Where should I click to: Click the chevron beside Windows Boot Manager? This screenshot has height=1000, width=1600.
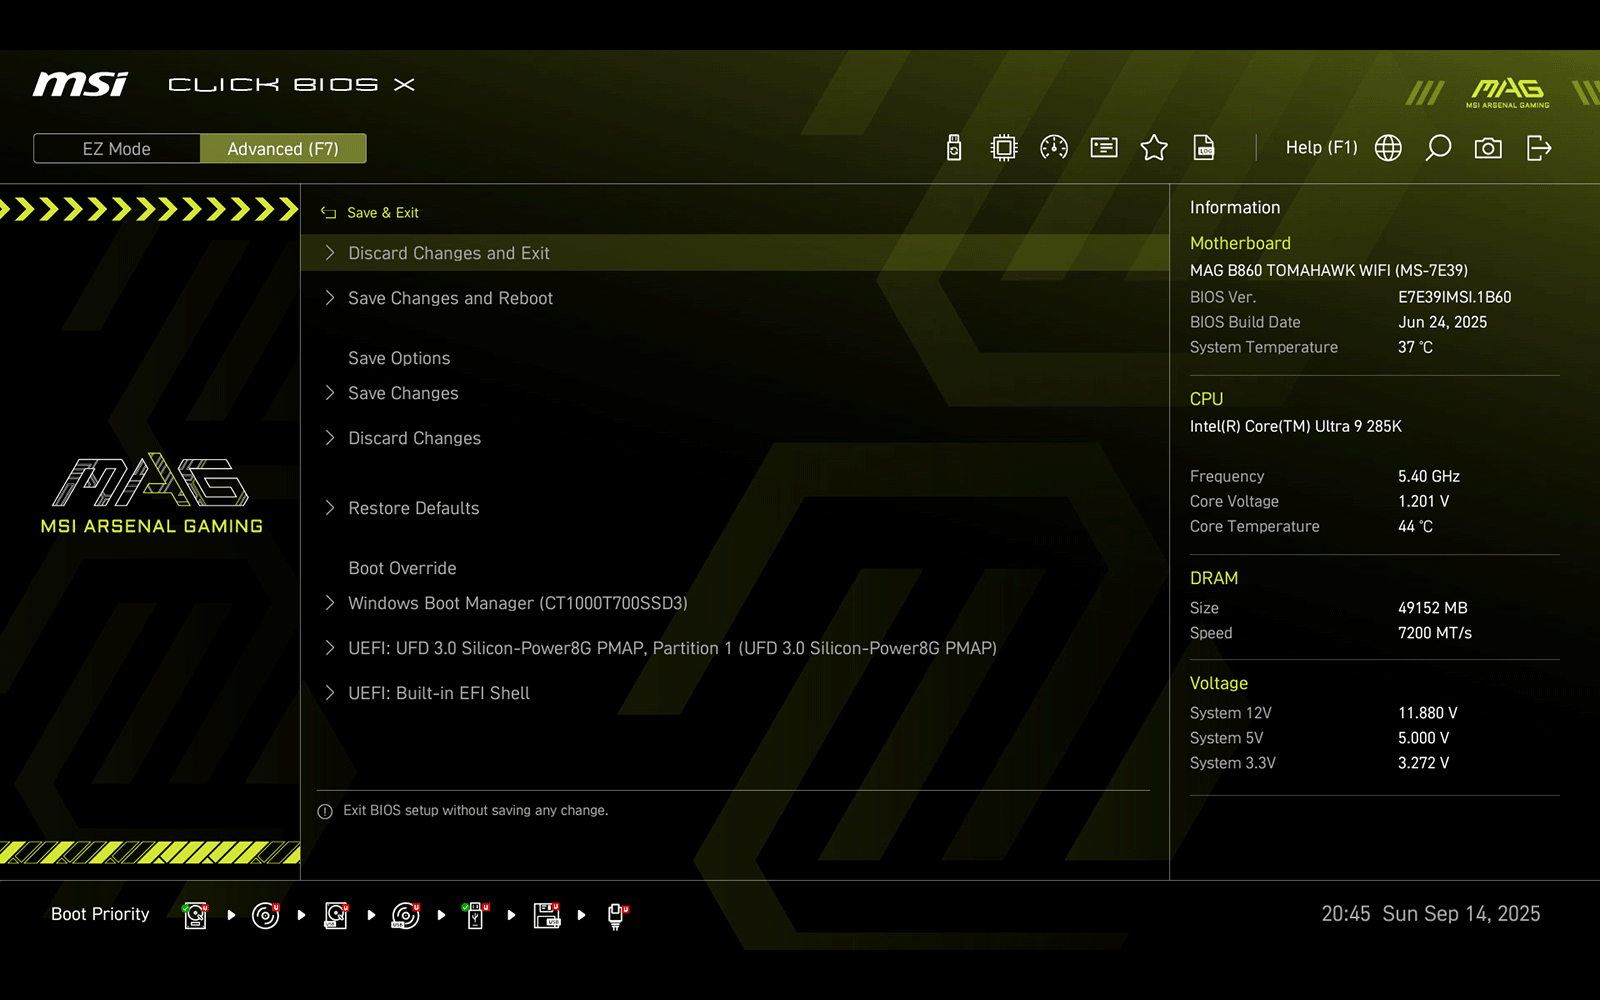point(330,603)
